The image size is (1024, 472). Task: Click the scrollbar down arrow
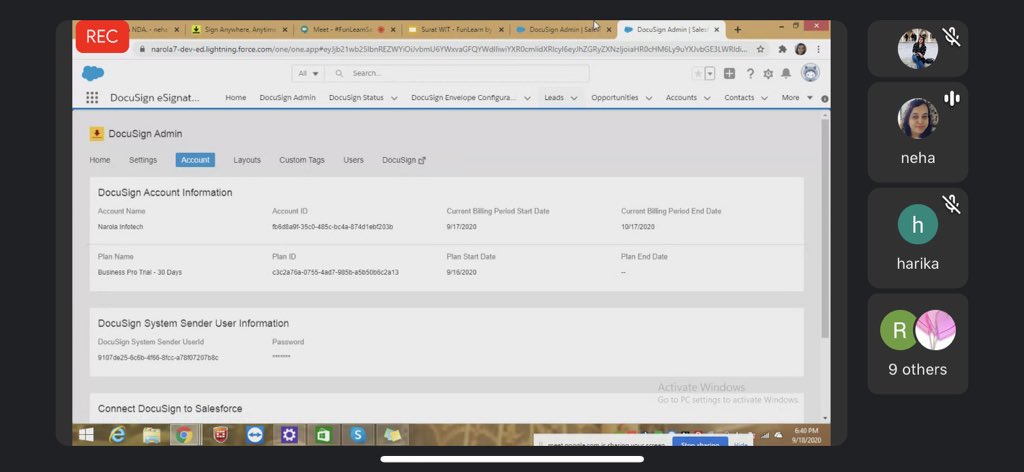point(825,418)
